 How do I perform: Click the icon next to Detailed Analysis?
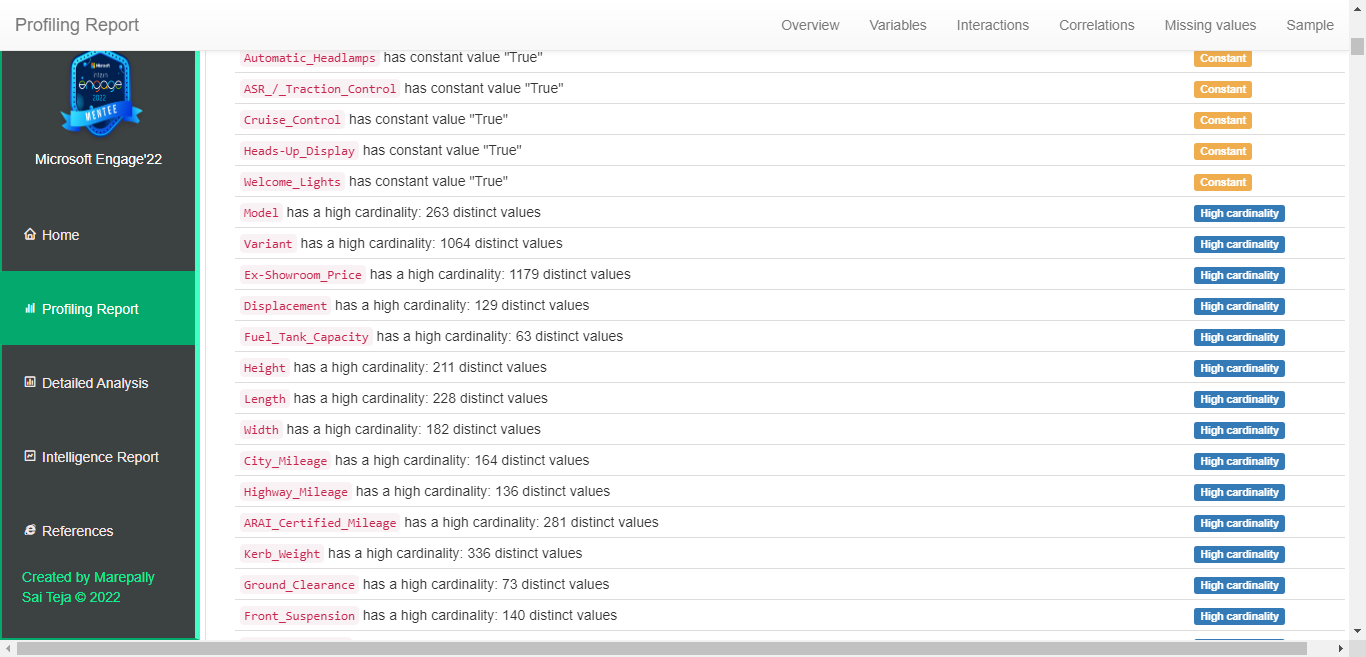click(x=30, y=382)
